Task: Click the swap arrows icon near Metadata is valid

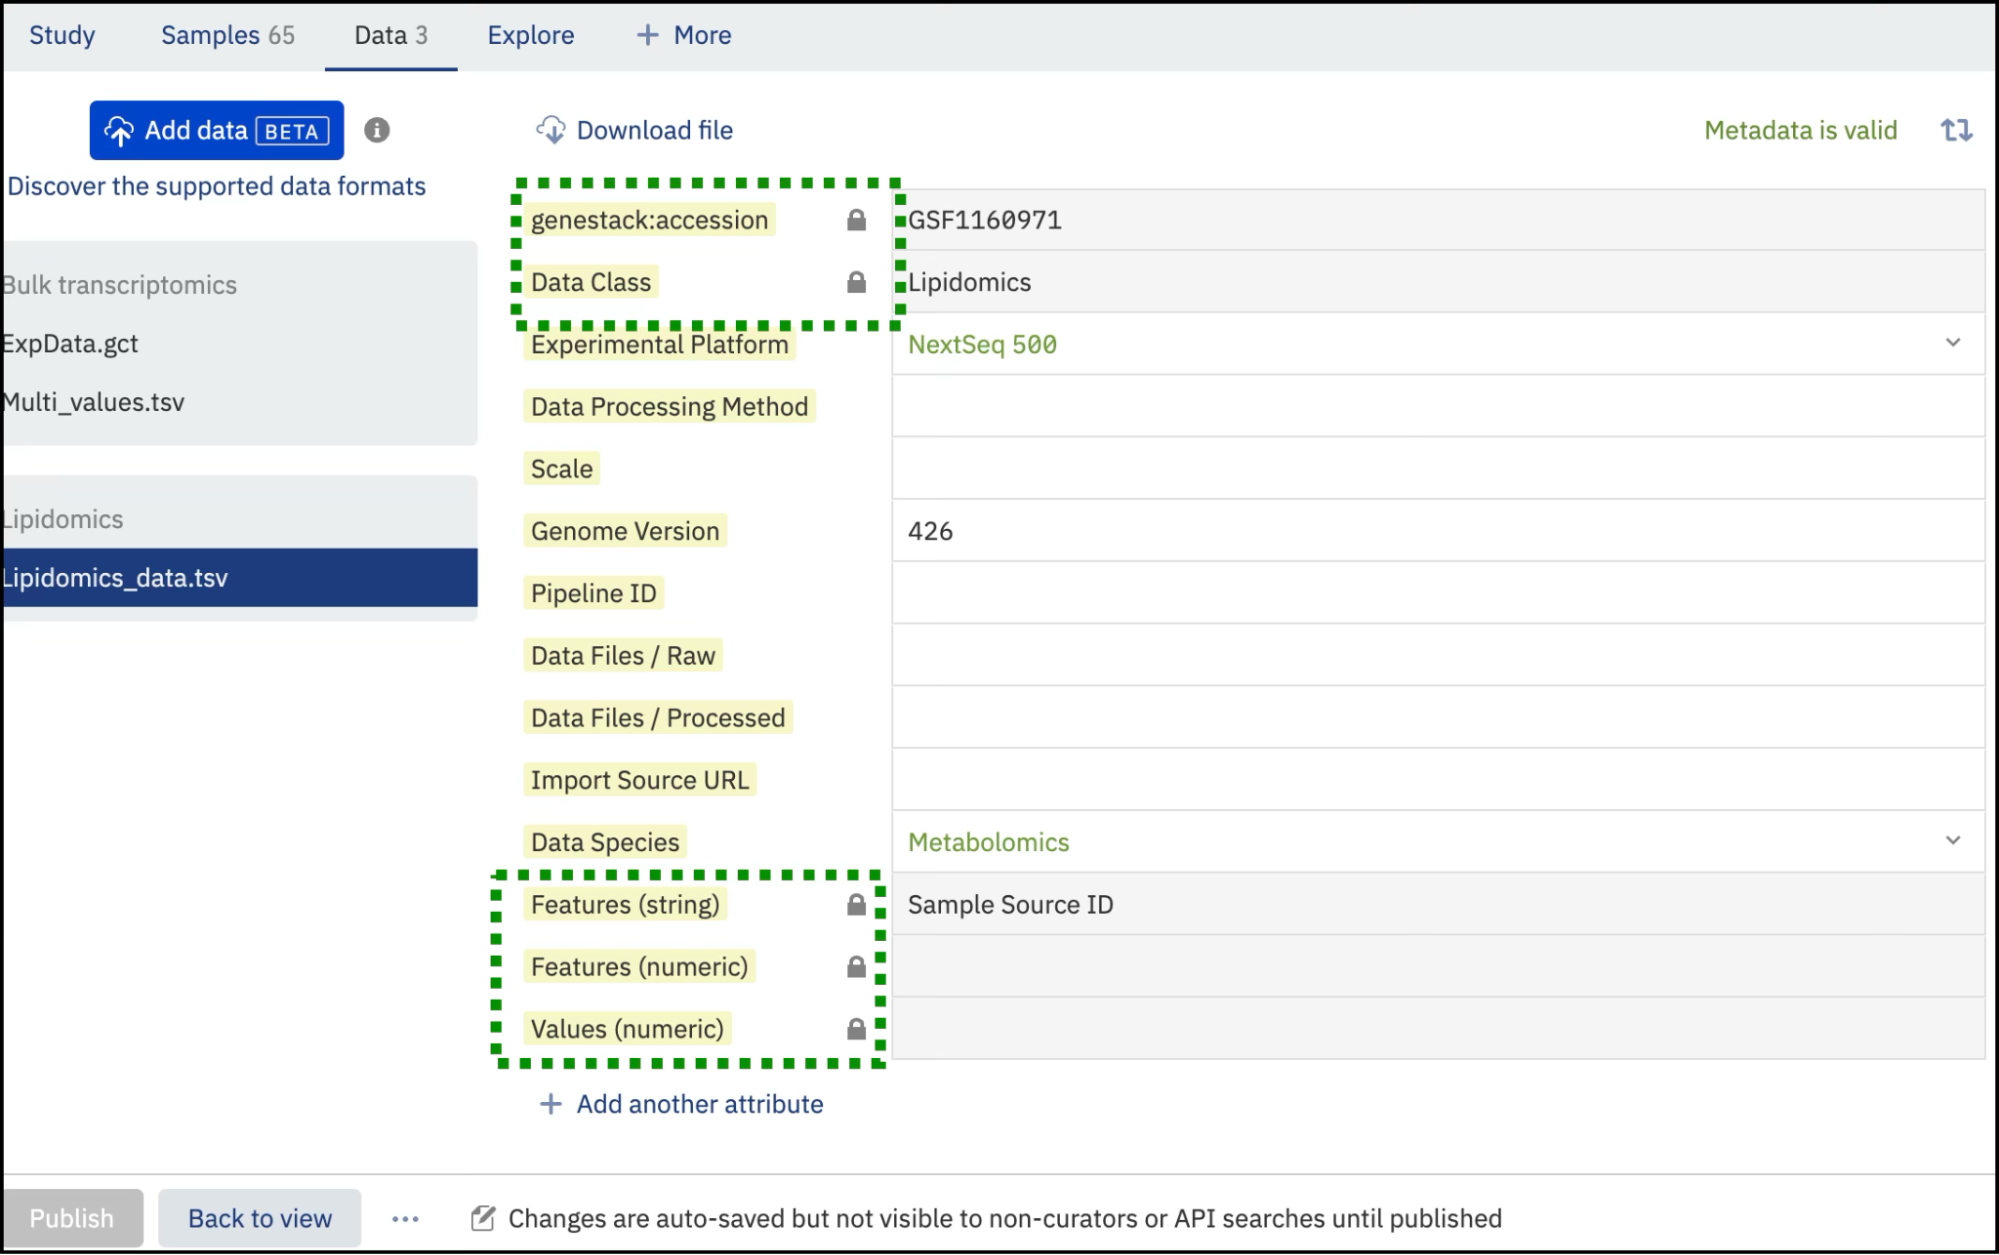Action: (1956, 130)
